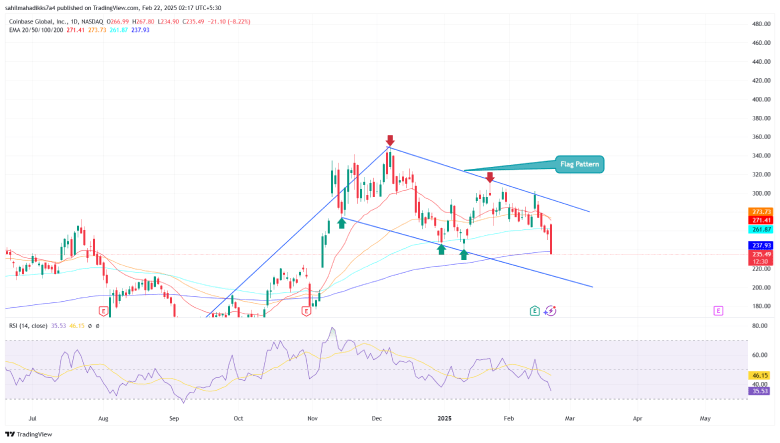Click the TradingView logo at bottom left
The width and height of the screenshot is (780, 443).
click(30, 433)
